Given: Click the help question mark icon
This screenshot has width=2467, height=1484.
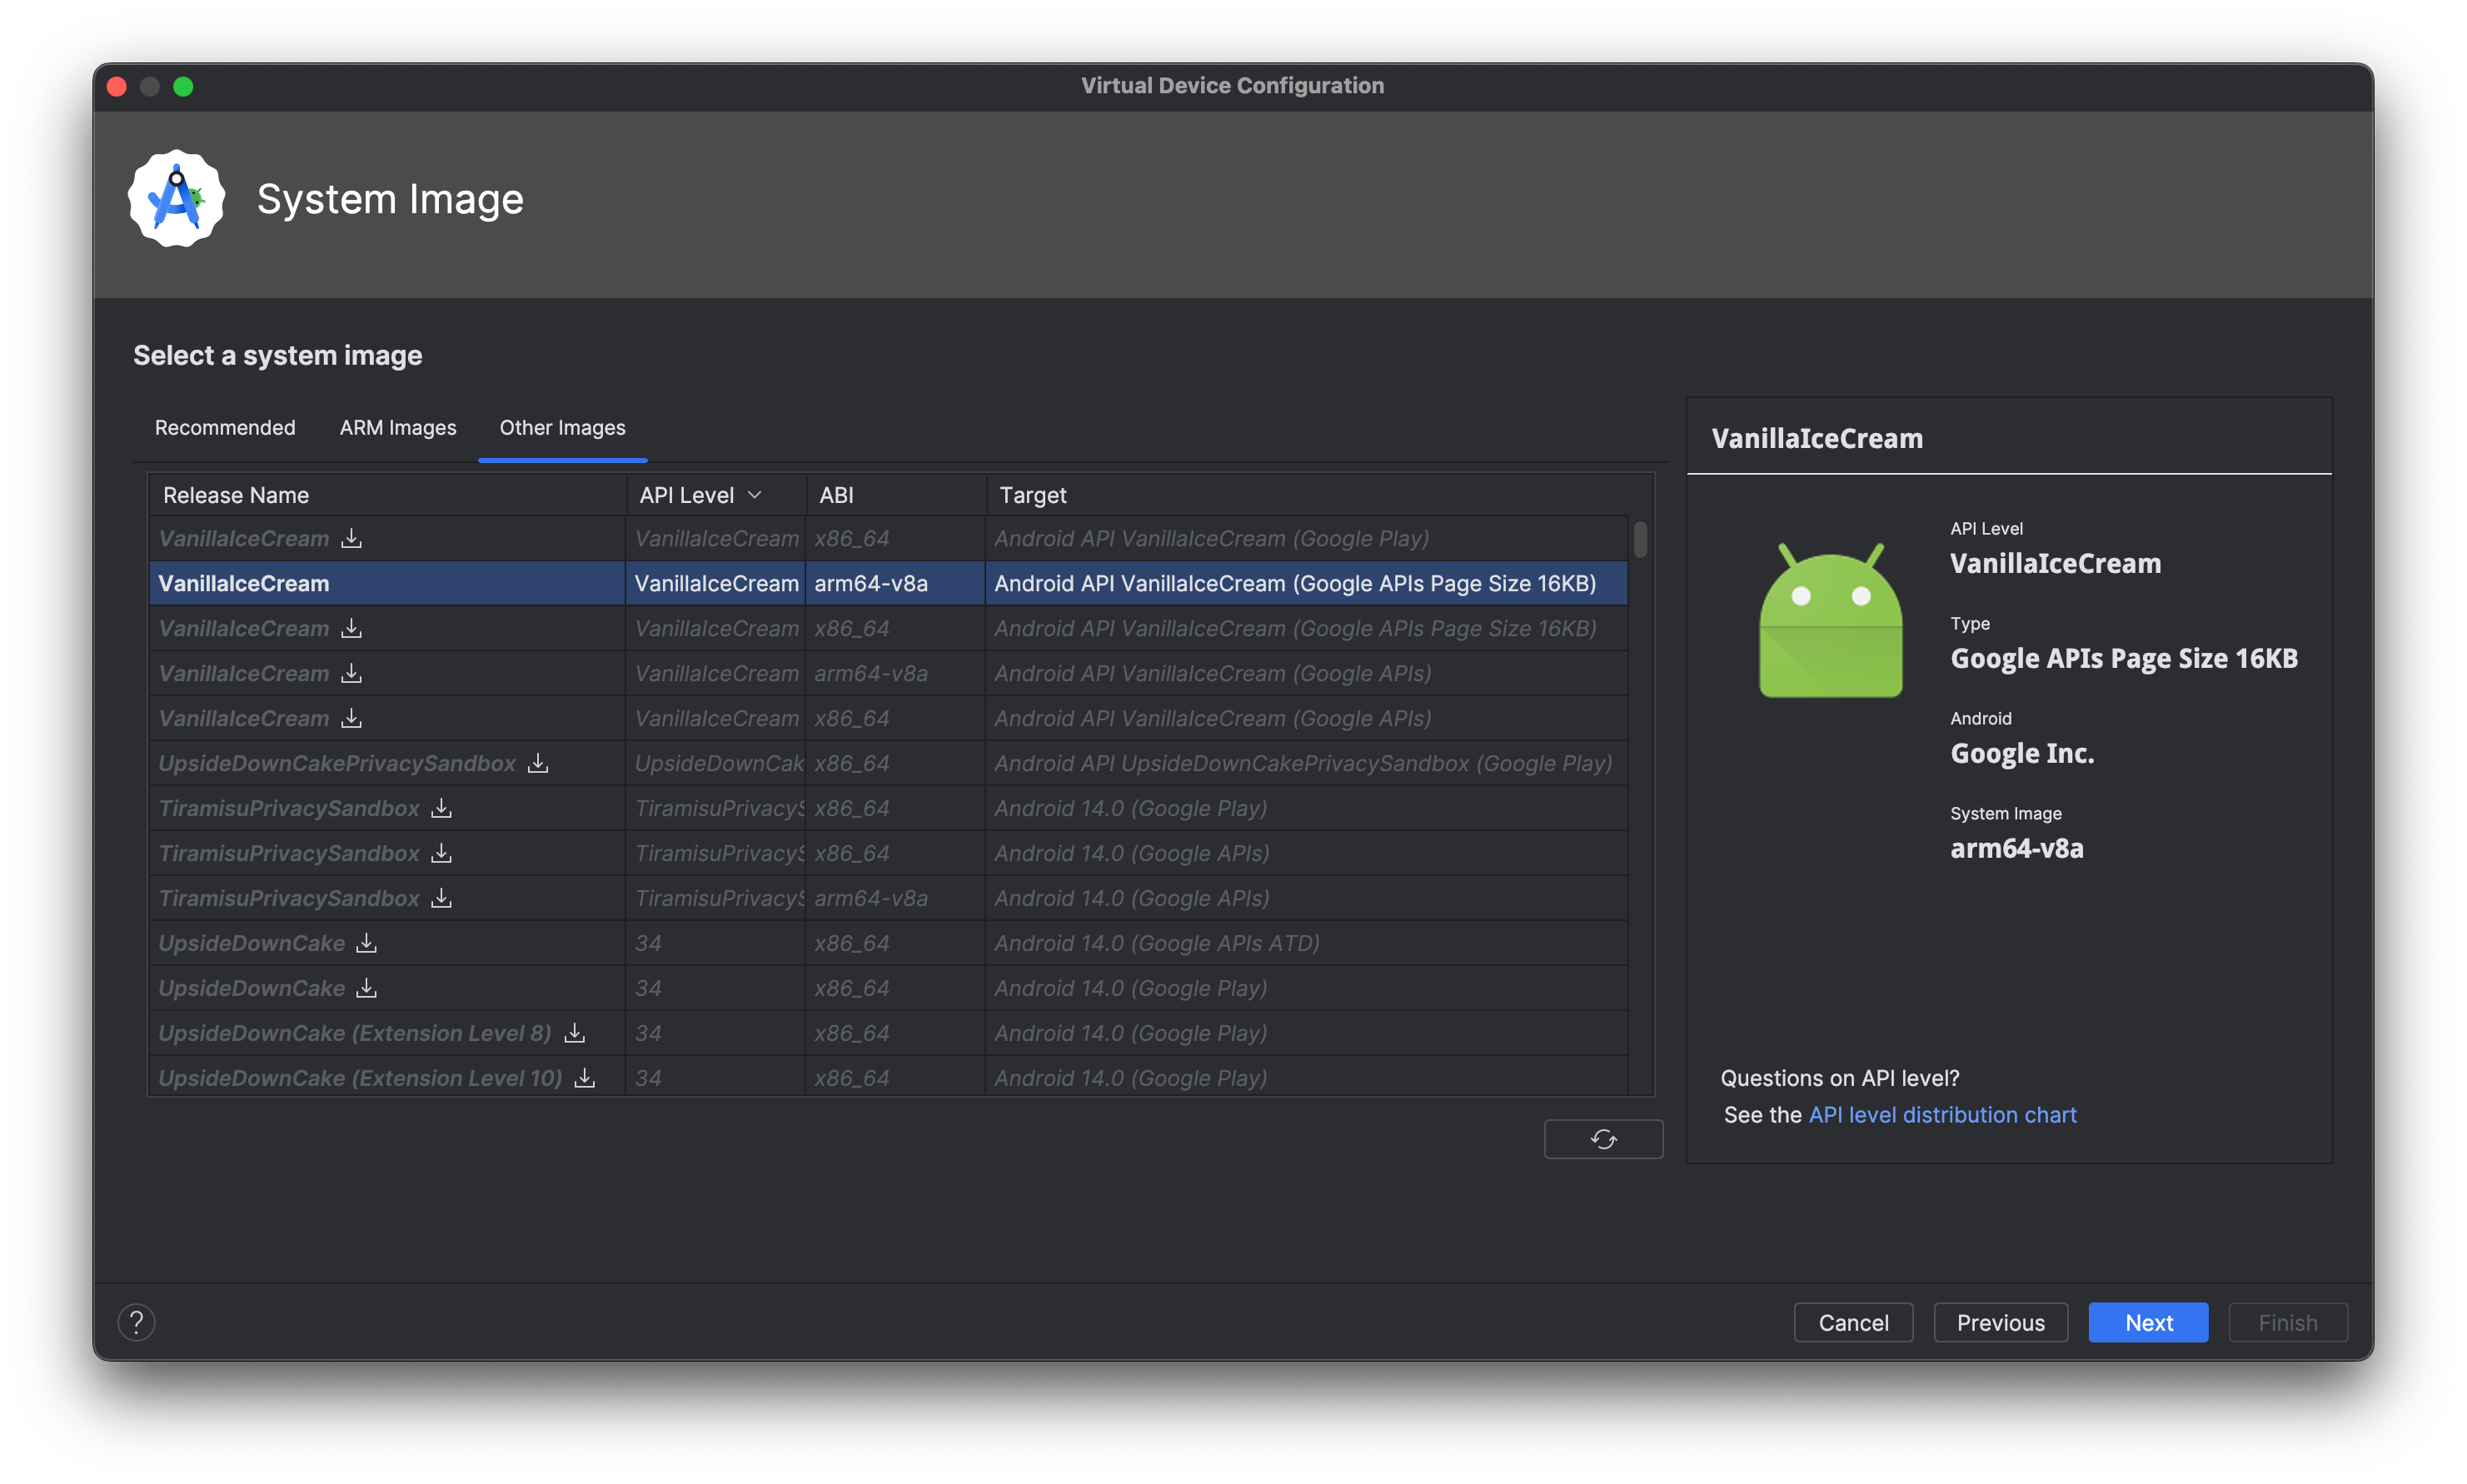Looking at the screenshot, I should pos(136,1320).
